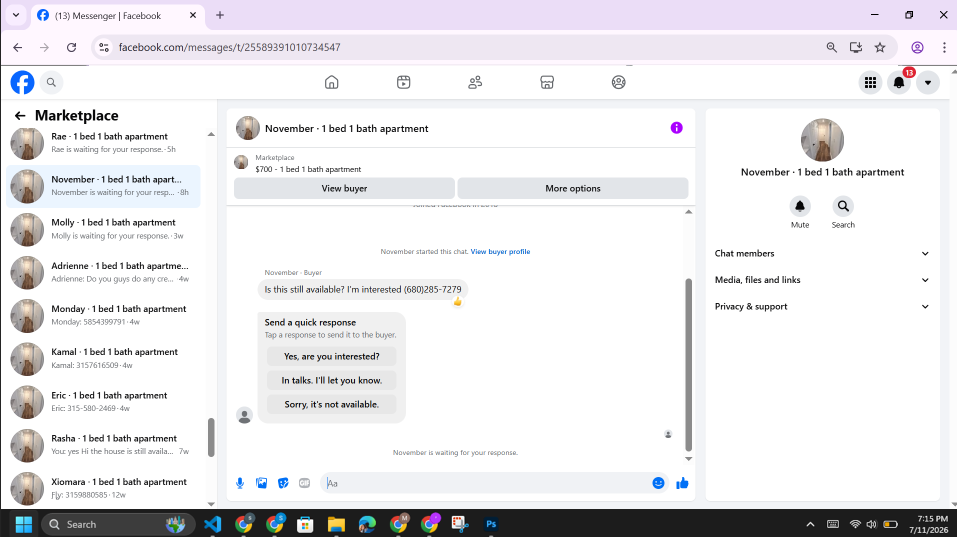Open Photoshop from taskbar
The height and width of the screenshot is (537, 957).
pyautogui.click(x=491, y=524)
